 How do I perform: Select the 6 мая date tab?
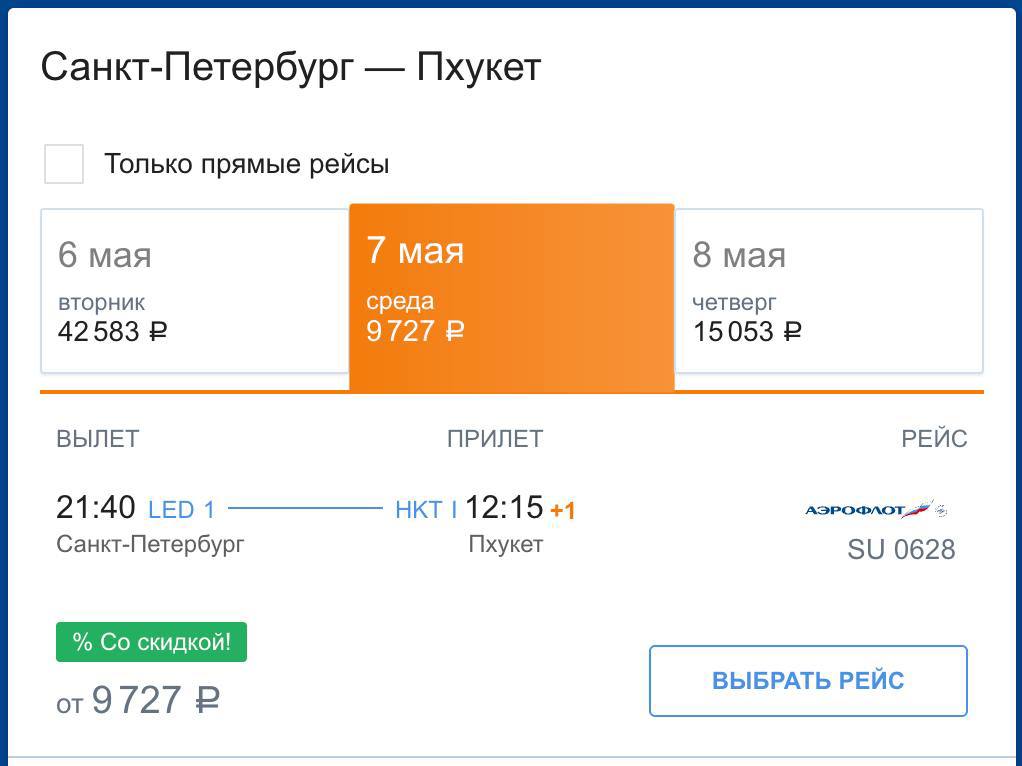(x=194, y=290)
